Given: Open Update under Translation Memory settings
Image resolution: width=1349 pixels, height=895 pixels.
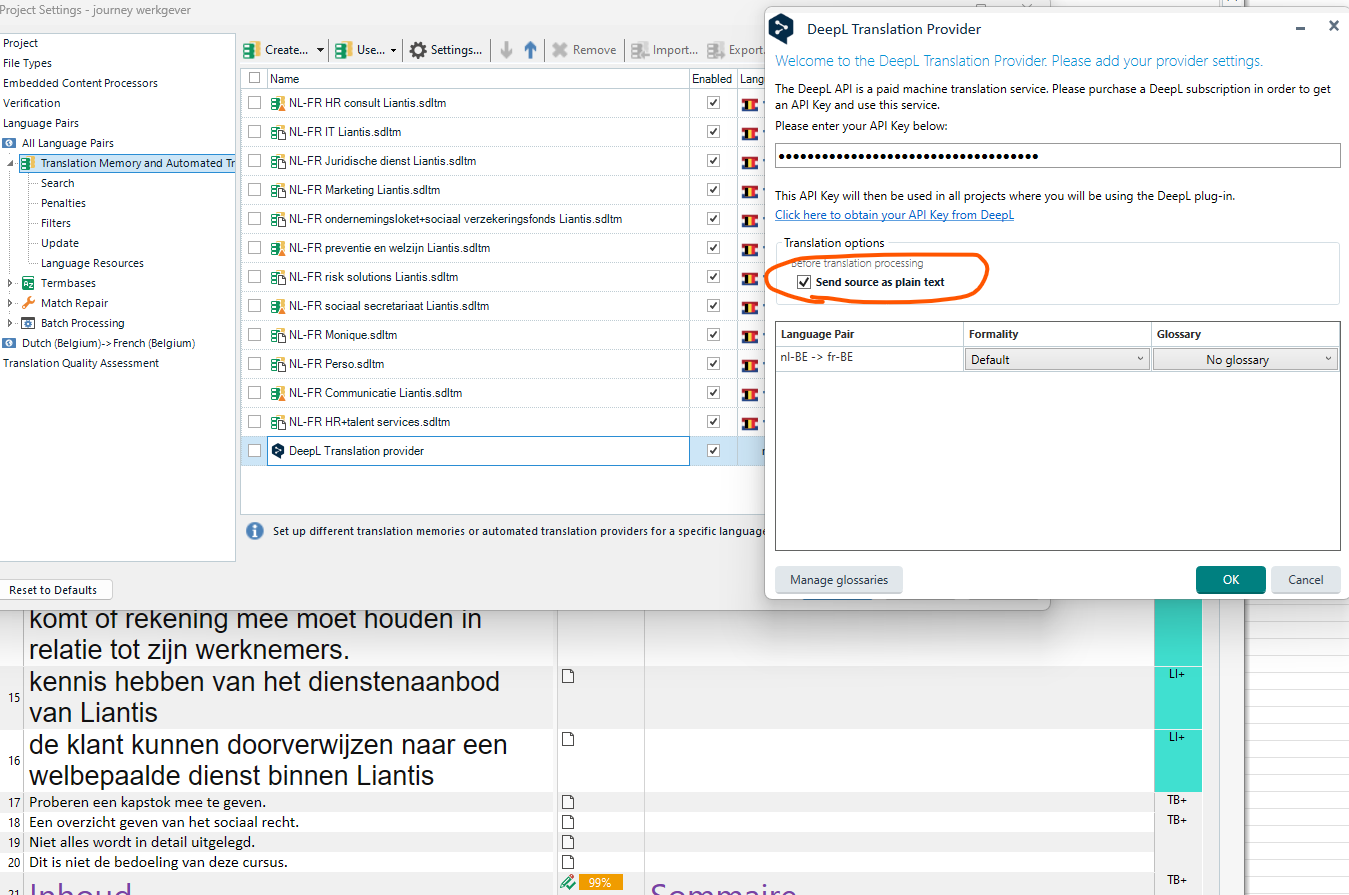Looking at the screenshot, I should (60, 243).
